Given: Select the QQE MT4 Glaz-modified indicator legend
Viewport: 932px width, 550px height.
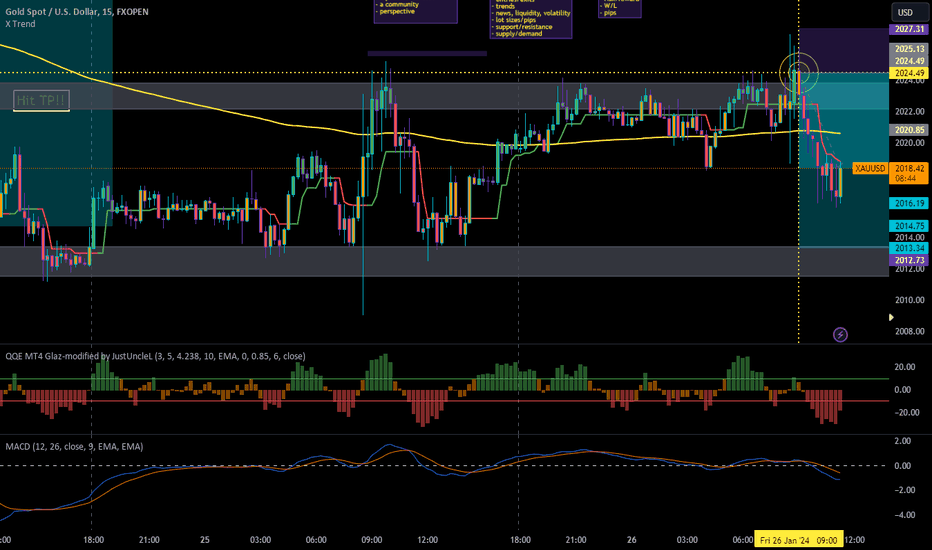Looking at the screenshot, I should pyautogui.click(x=155, y=356).
